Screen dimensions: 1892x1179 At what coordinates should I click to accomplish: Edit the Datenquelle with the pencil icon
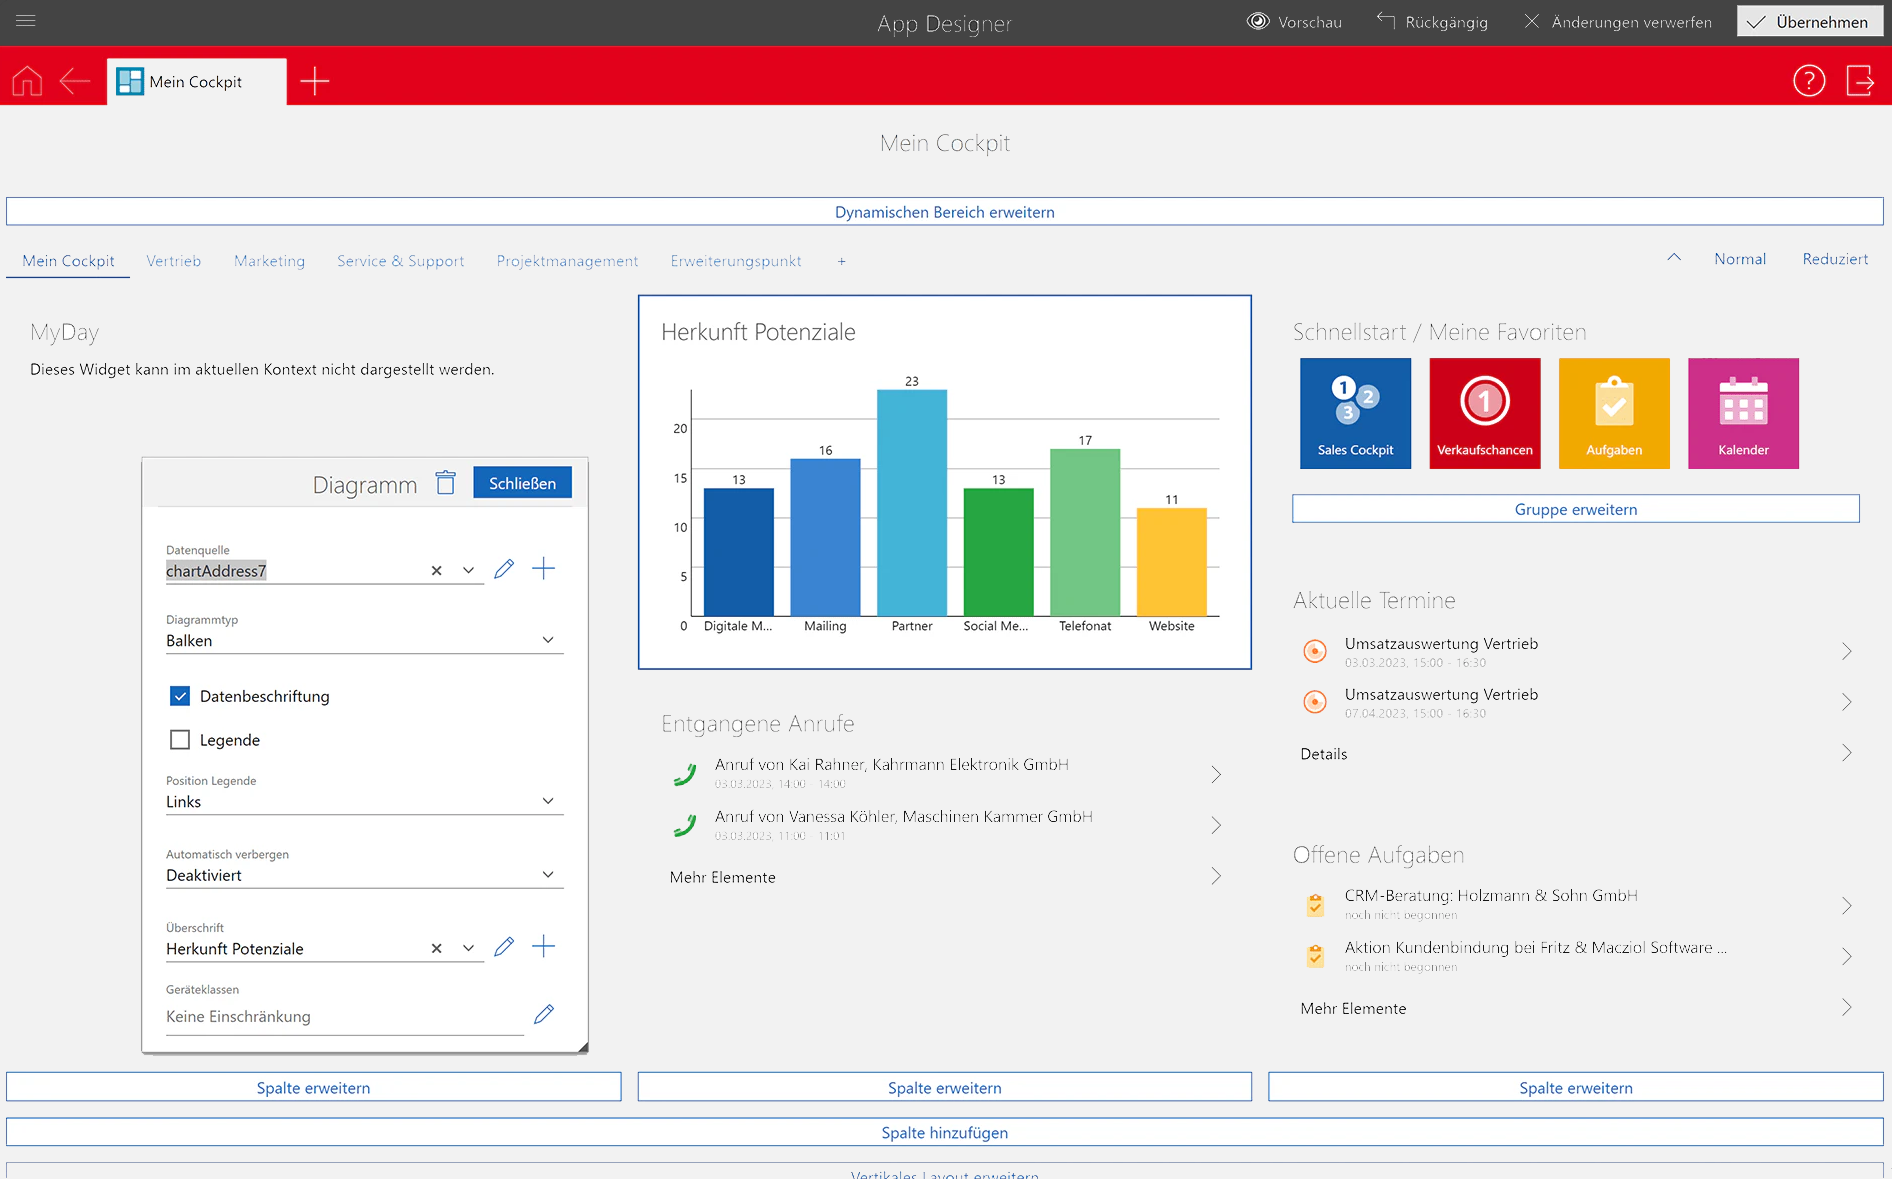tap(504, 569)
